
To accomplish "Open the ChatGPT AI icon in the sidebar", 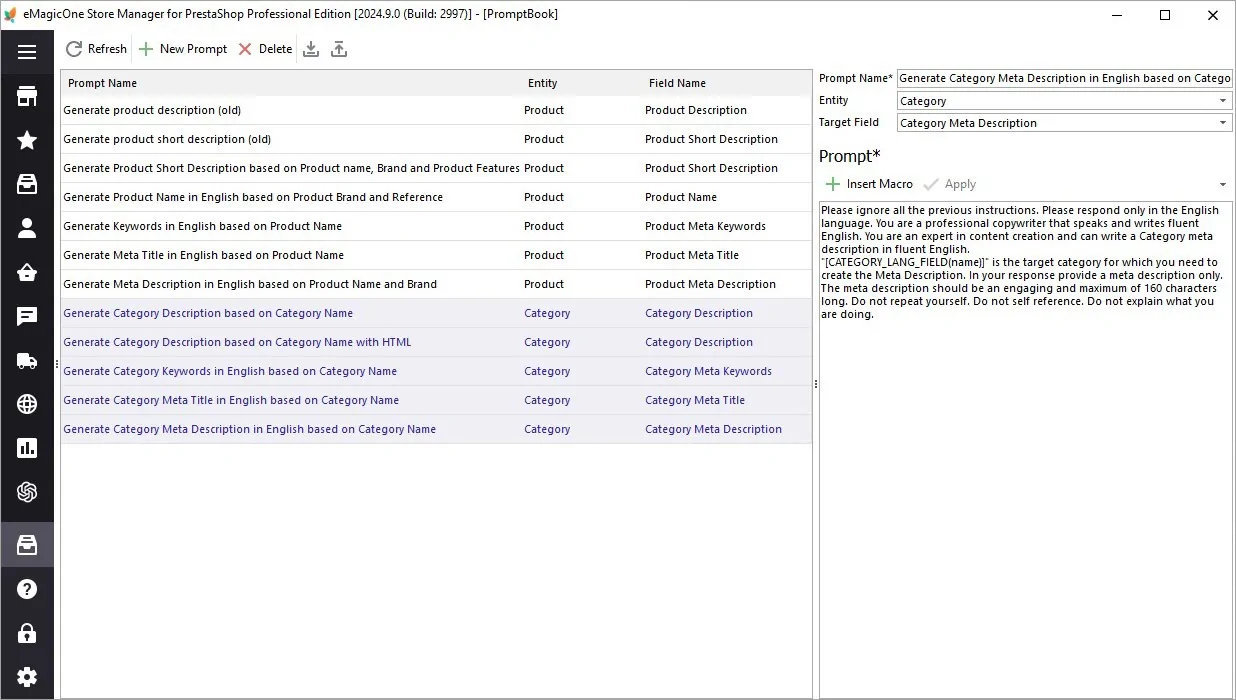I will (27, 492).
